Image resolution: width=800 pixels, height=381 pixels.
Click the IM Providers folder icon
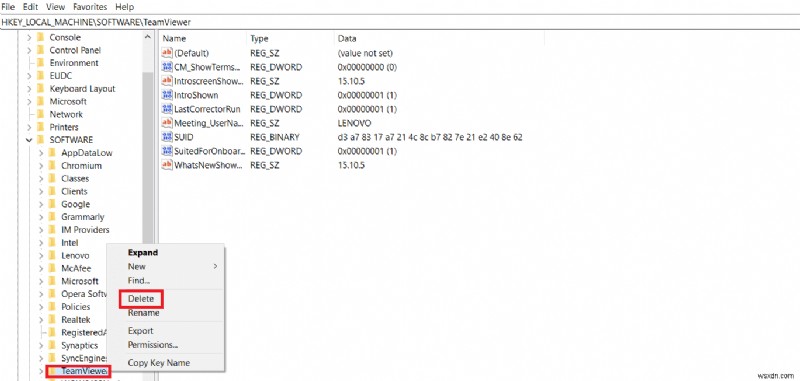[52, 230]
